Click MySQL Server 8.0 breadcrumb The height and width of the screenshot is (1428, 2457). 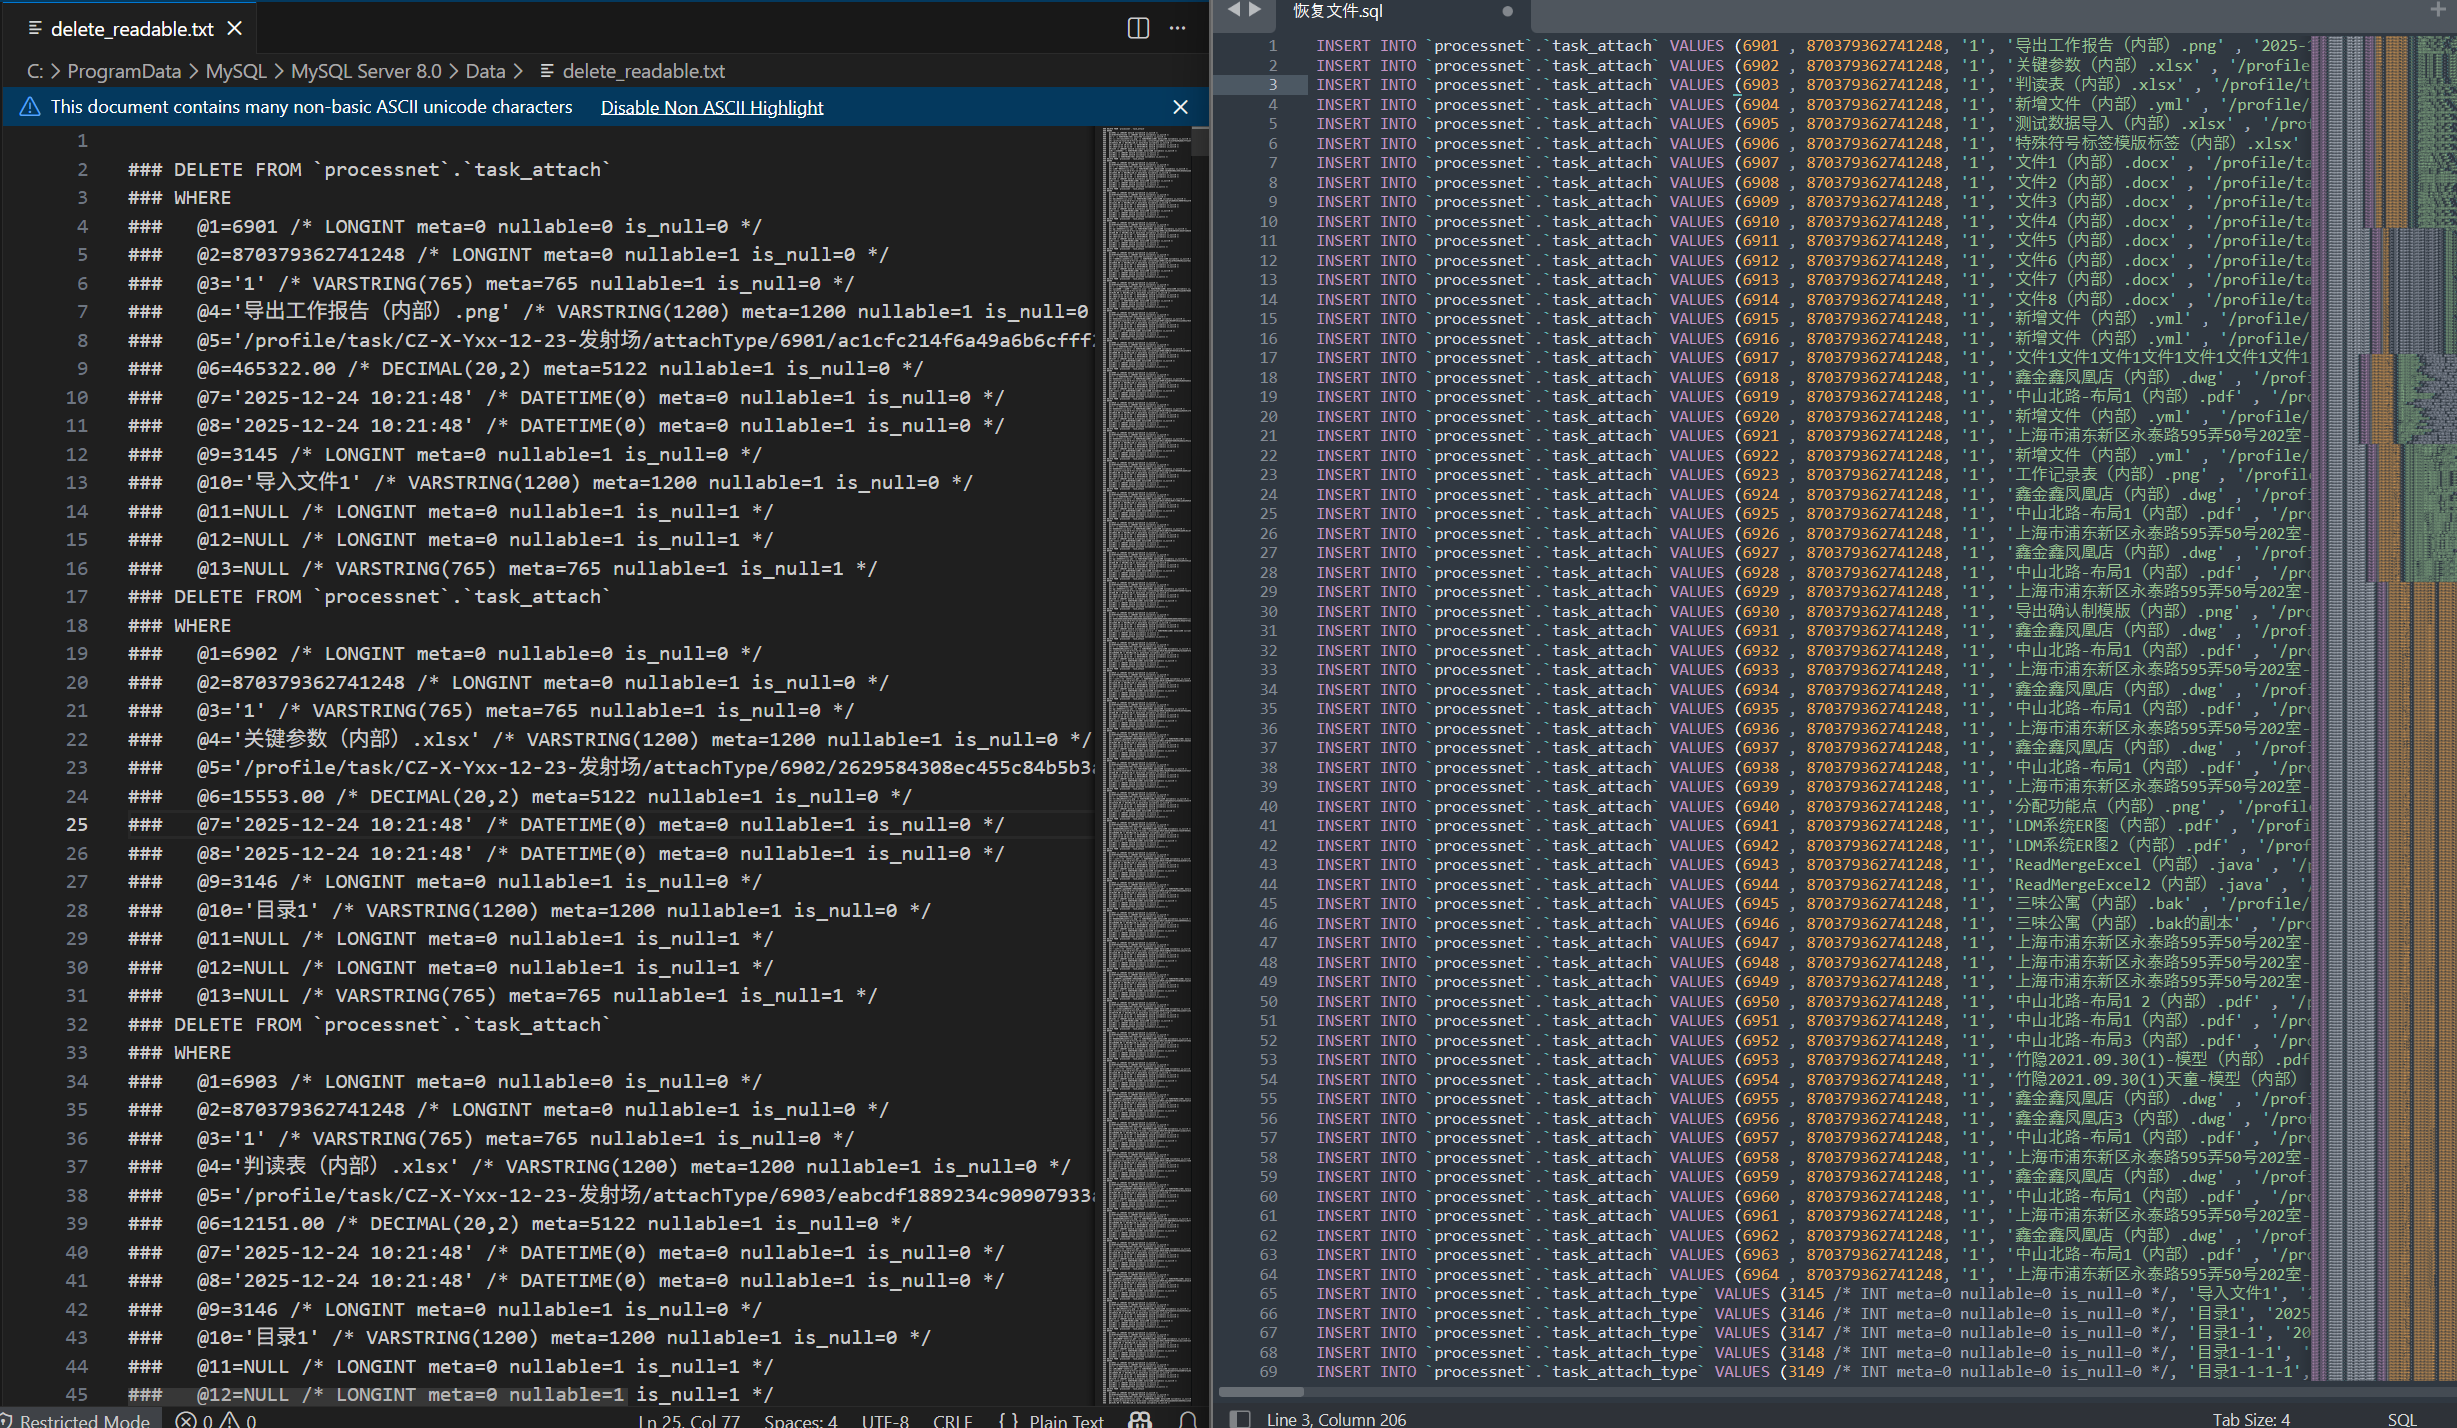tap(365, 71)
